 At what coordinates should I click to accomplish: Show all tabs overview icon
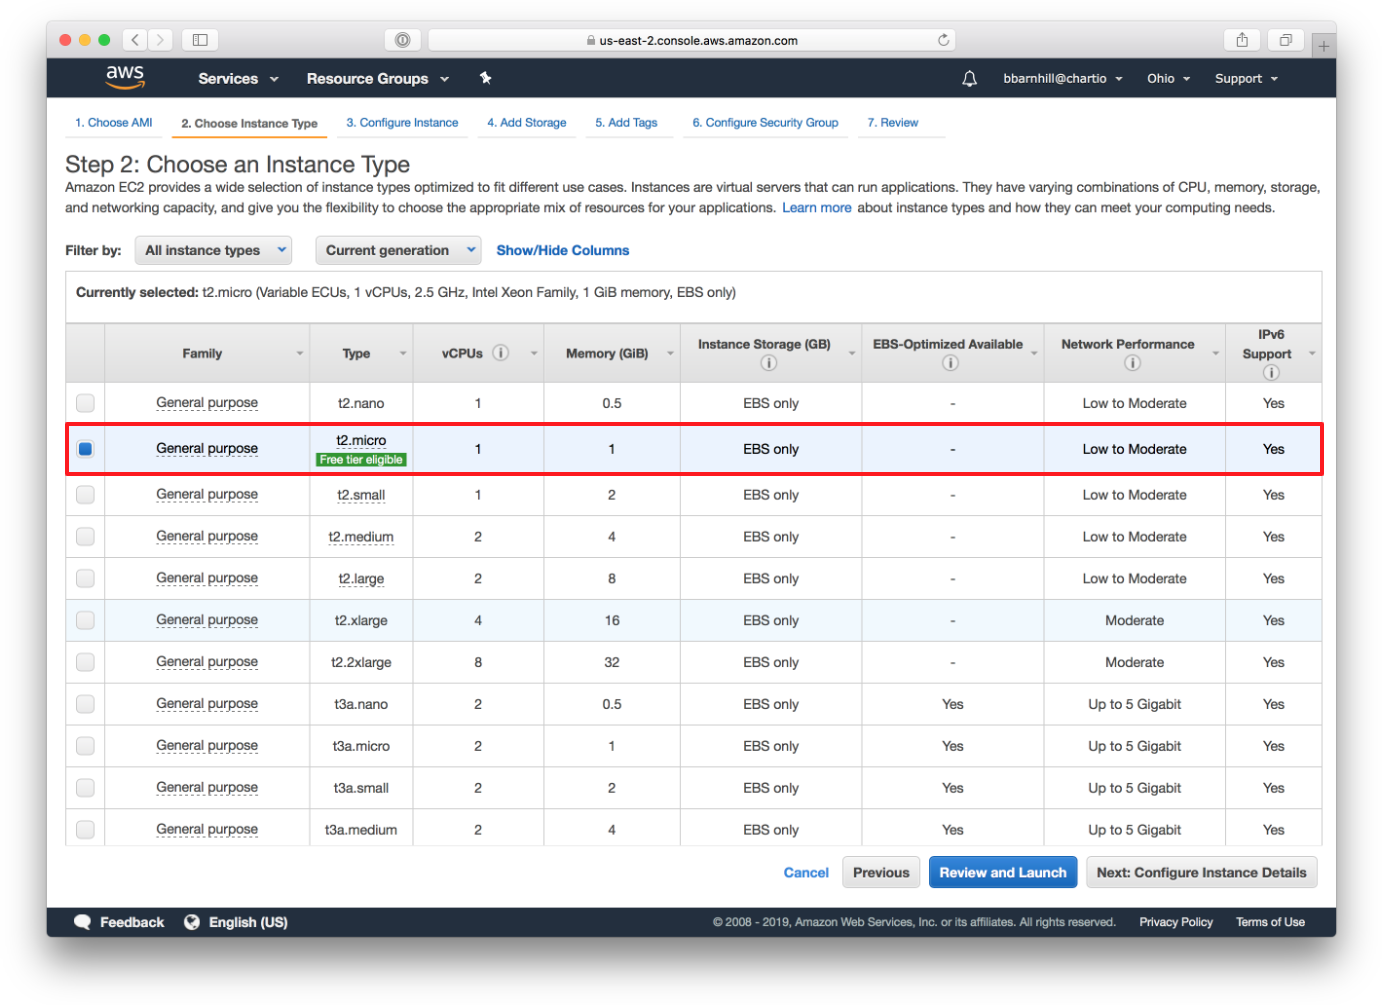[1285, 40]
